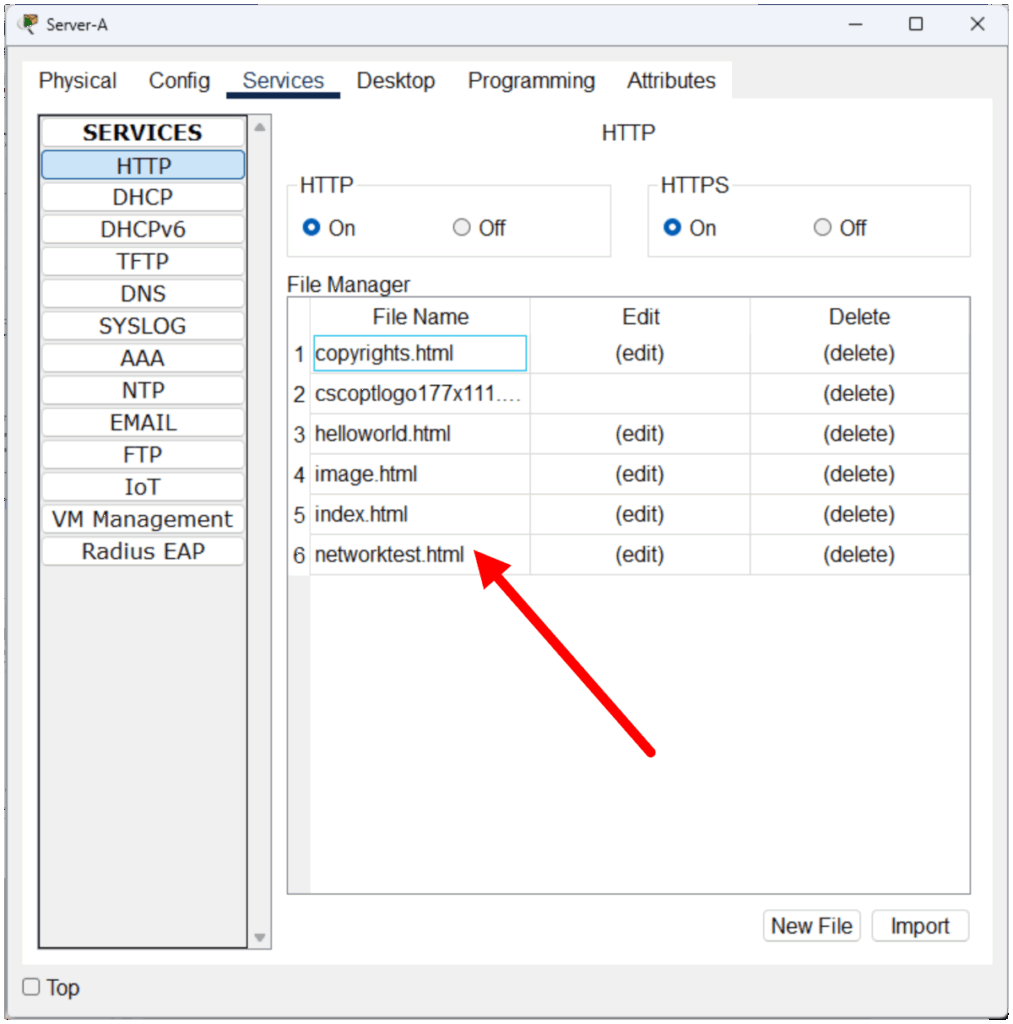Go to the Physical tab

(x=77, y=81)
